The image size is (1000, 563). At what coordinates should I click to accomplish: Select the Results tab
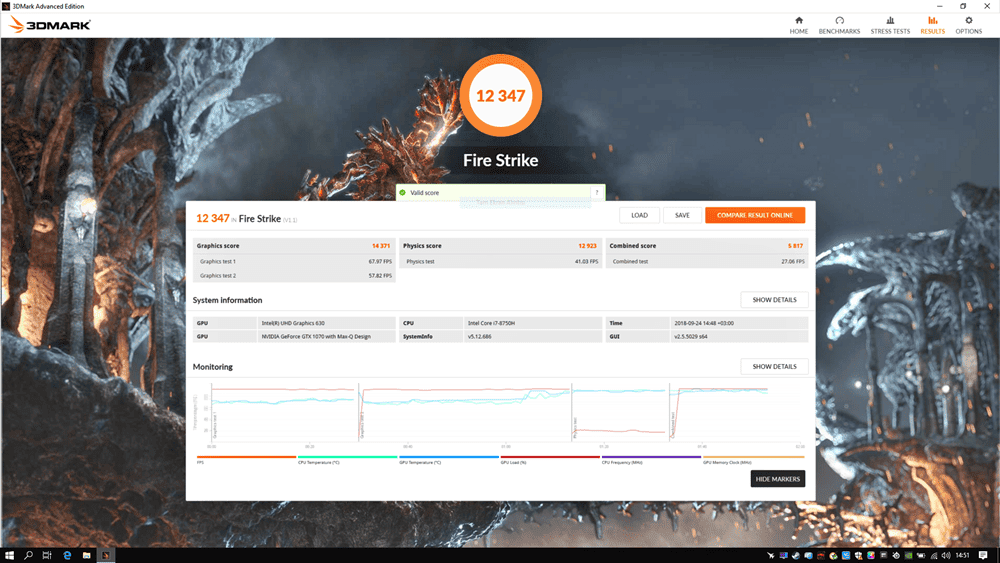tap(932, 25)
